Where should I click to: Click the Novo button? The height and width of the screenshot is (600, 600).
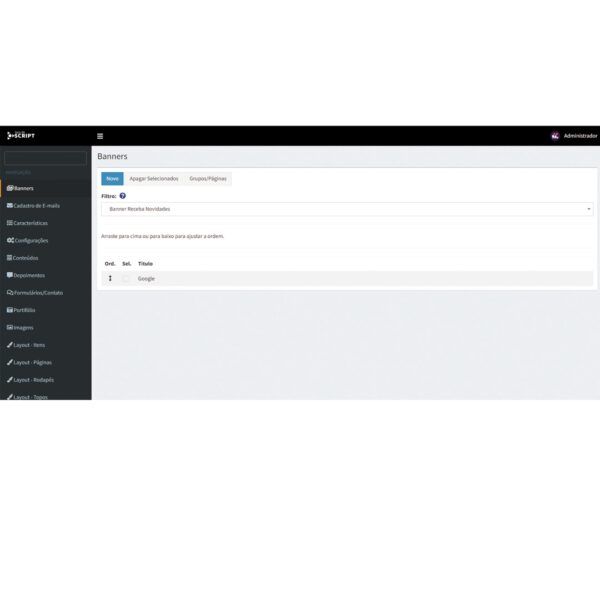112,179
